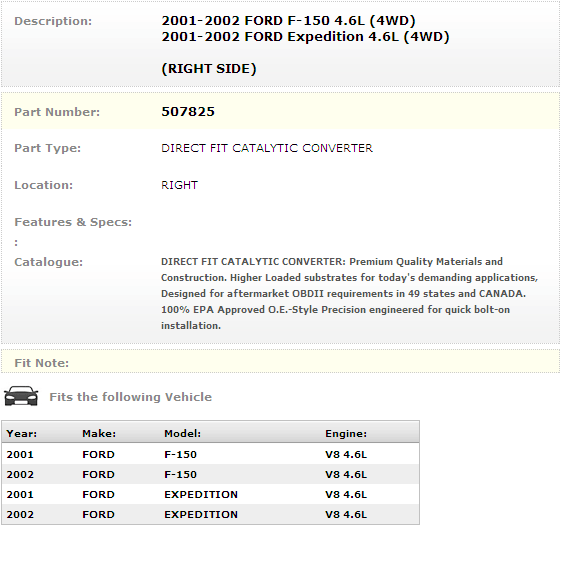Click the Model column header
570x588 pixels.
click(x=183, y=434)
